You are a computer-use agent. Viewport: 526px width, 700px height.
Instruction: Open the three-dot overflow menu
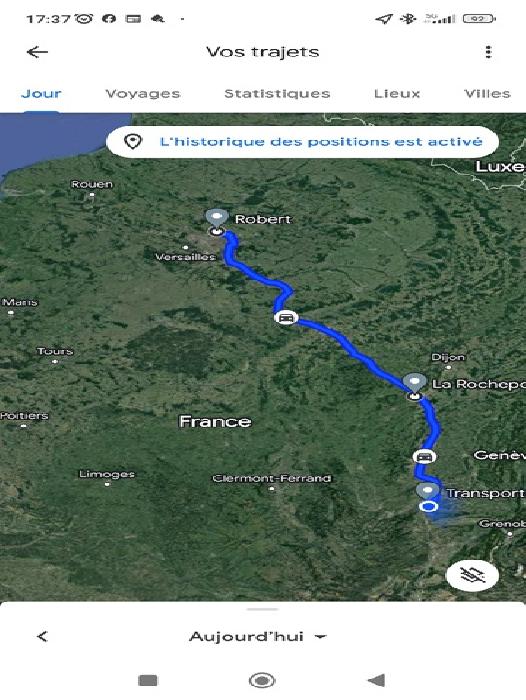(488, 52)
